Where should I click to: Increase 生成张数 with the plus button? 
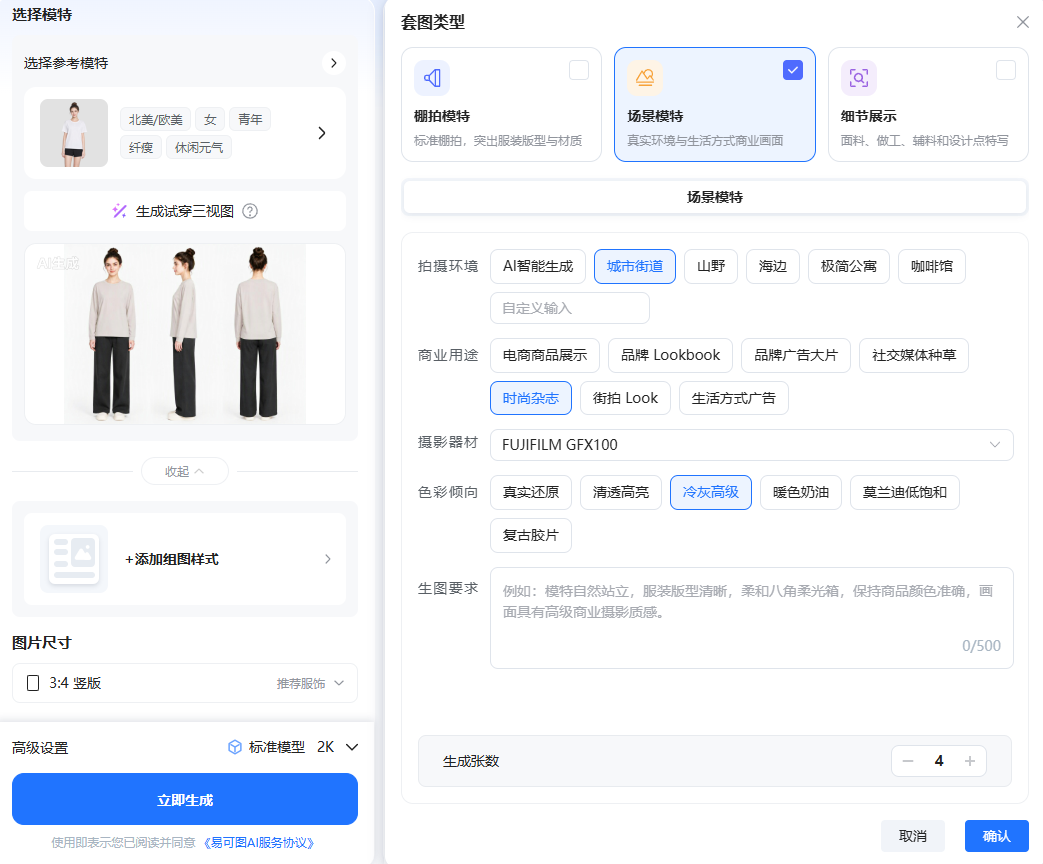tap(970, 761)
